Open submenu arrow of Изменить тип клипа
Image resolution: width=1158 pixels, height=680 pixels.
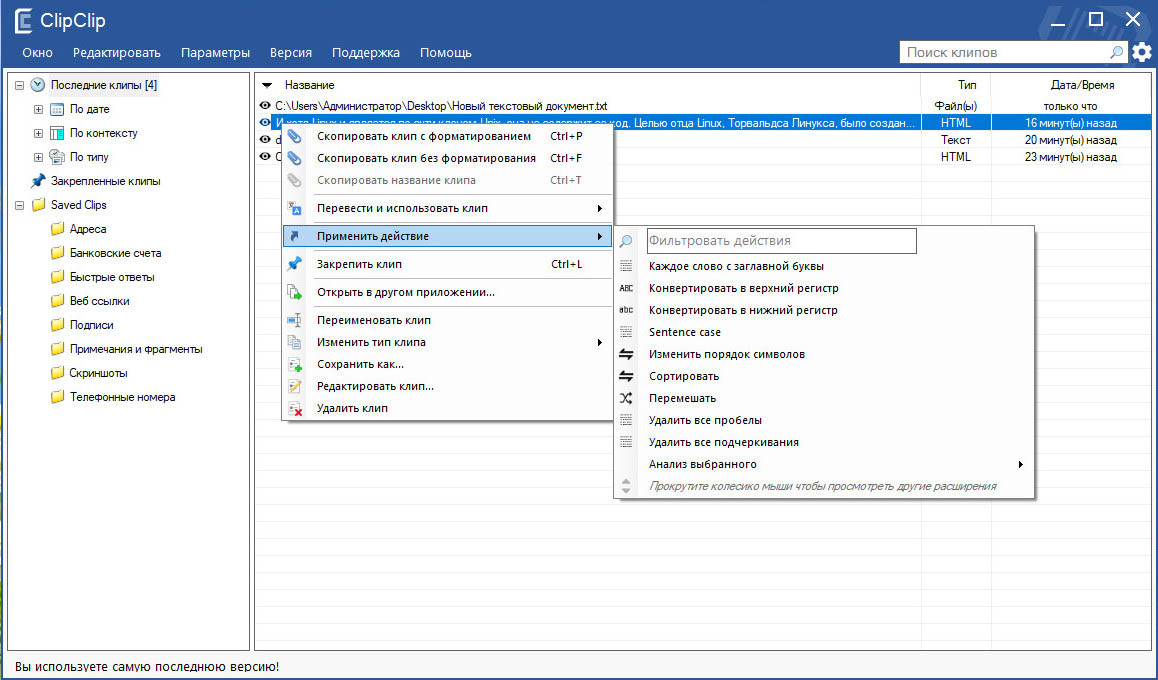coord(600,343)
